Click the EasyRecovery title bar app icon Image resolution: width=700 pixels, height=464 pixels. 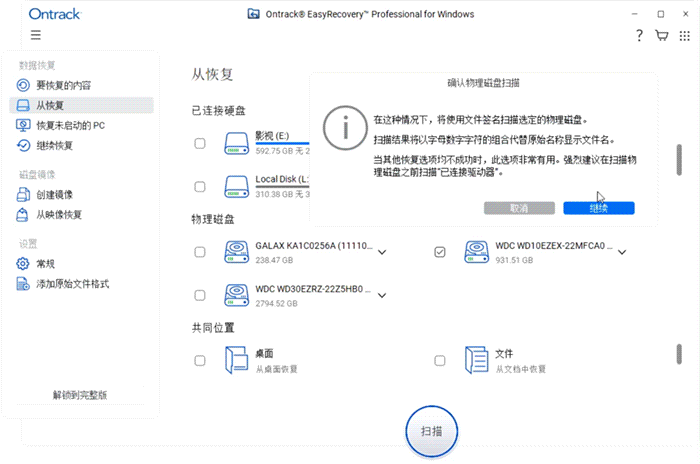tap(254, 14)
